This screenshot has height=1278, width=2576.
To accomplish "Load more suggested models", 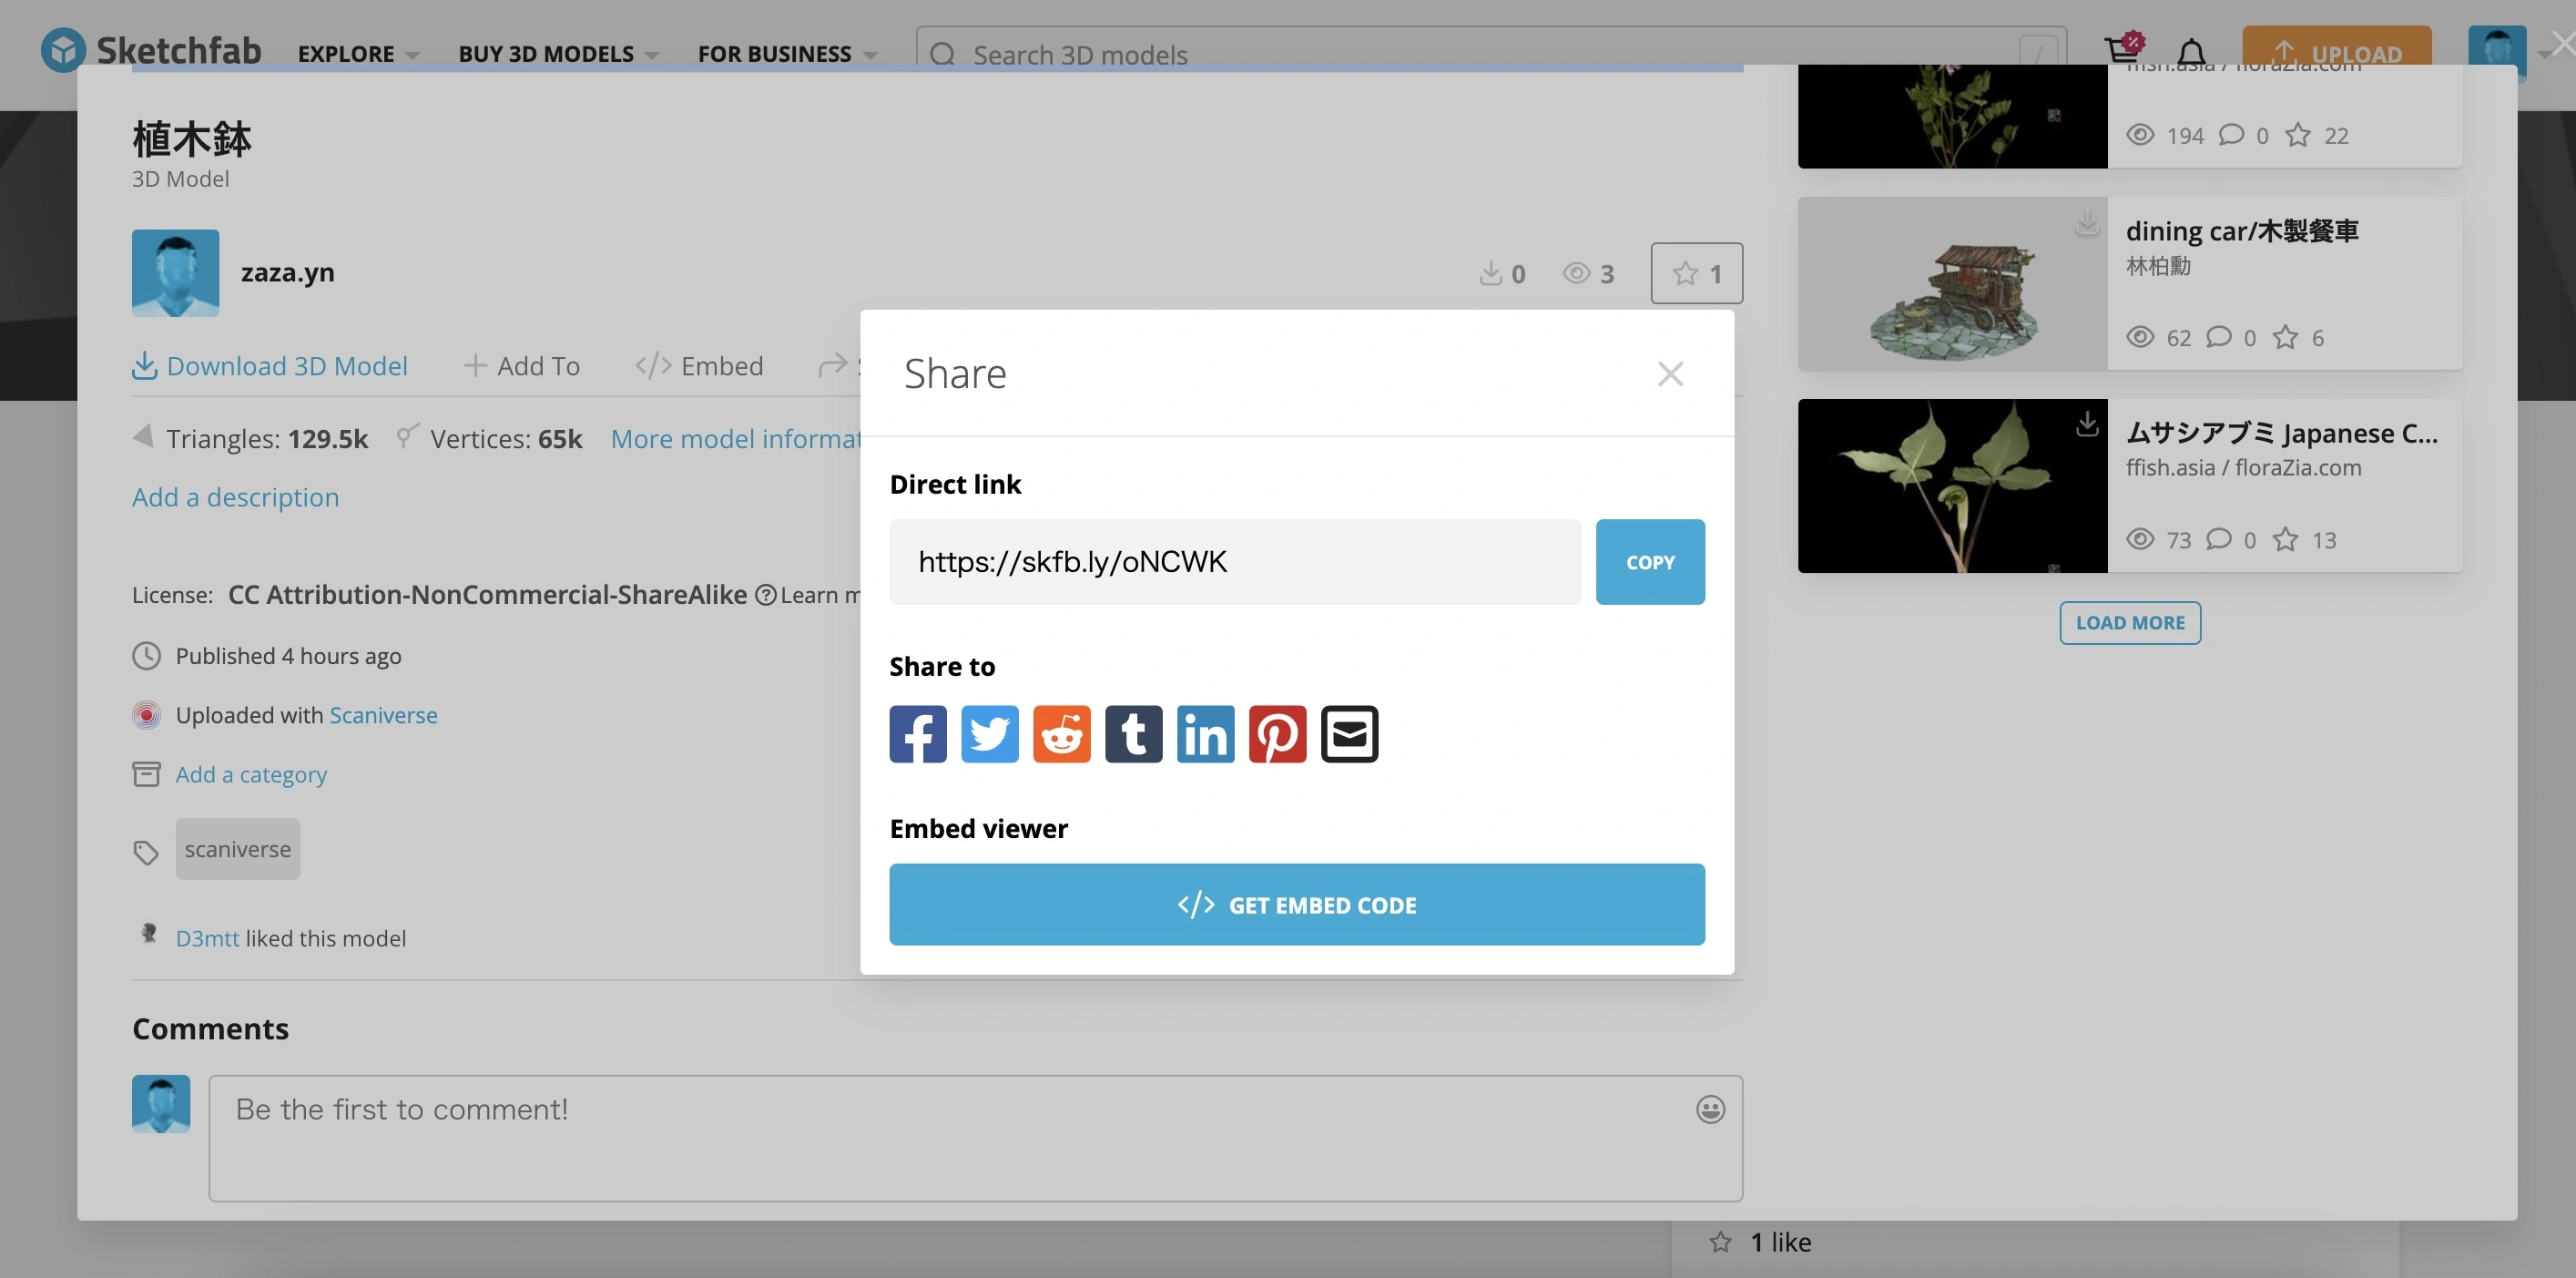I will (x=2130, y=623).
